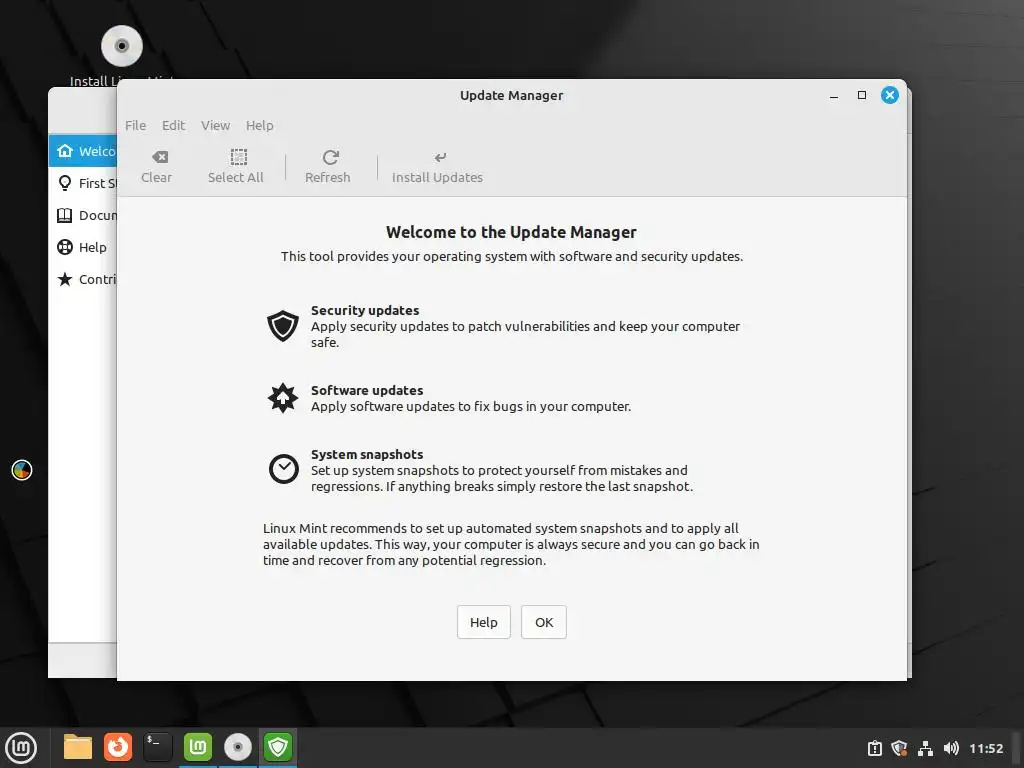Screen dimensions: 1024x768
Task: Launch the Terminal from the panel
Action: point(158,748)
